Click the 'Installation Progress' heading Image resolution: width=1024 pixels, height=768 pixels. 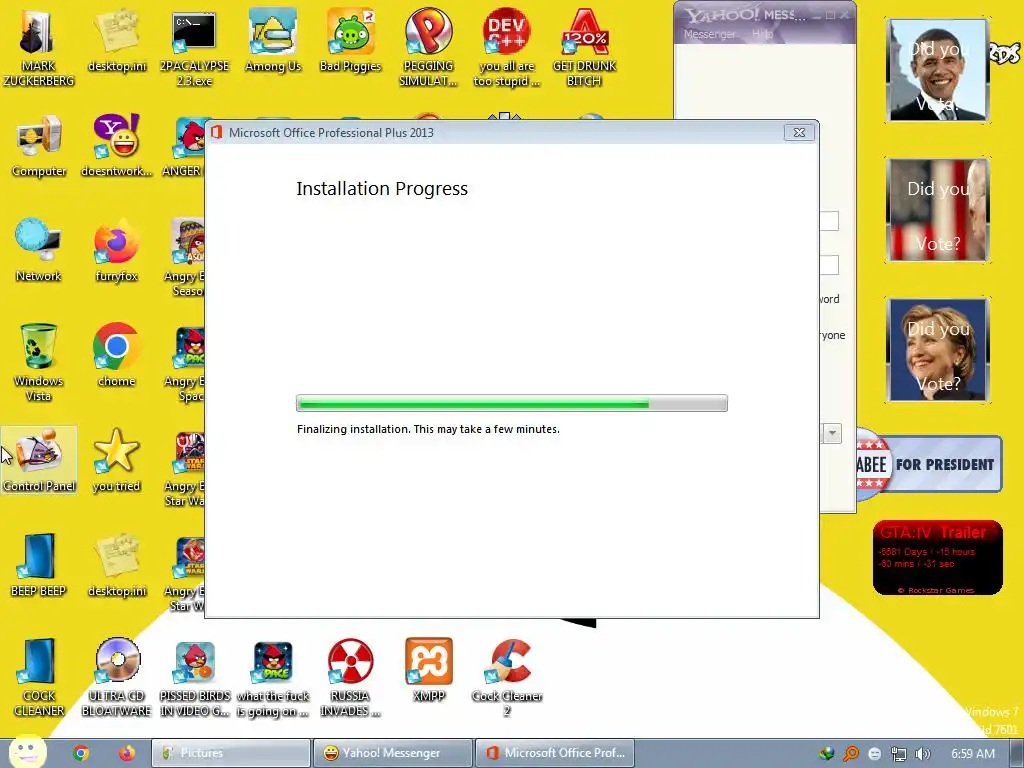point(382,189)
